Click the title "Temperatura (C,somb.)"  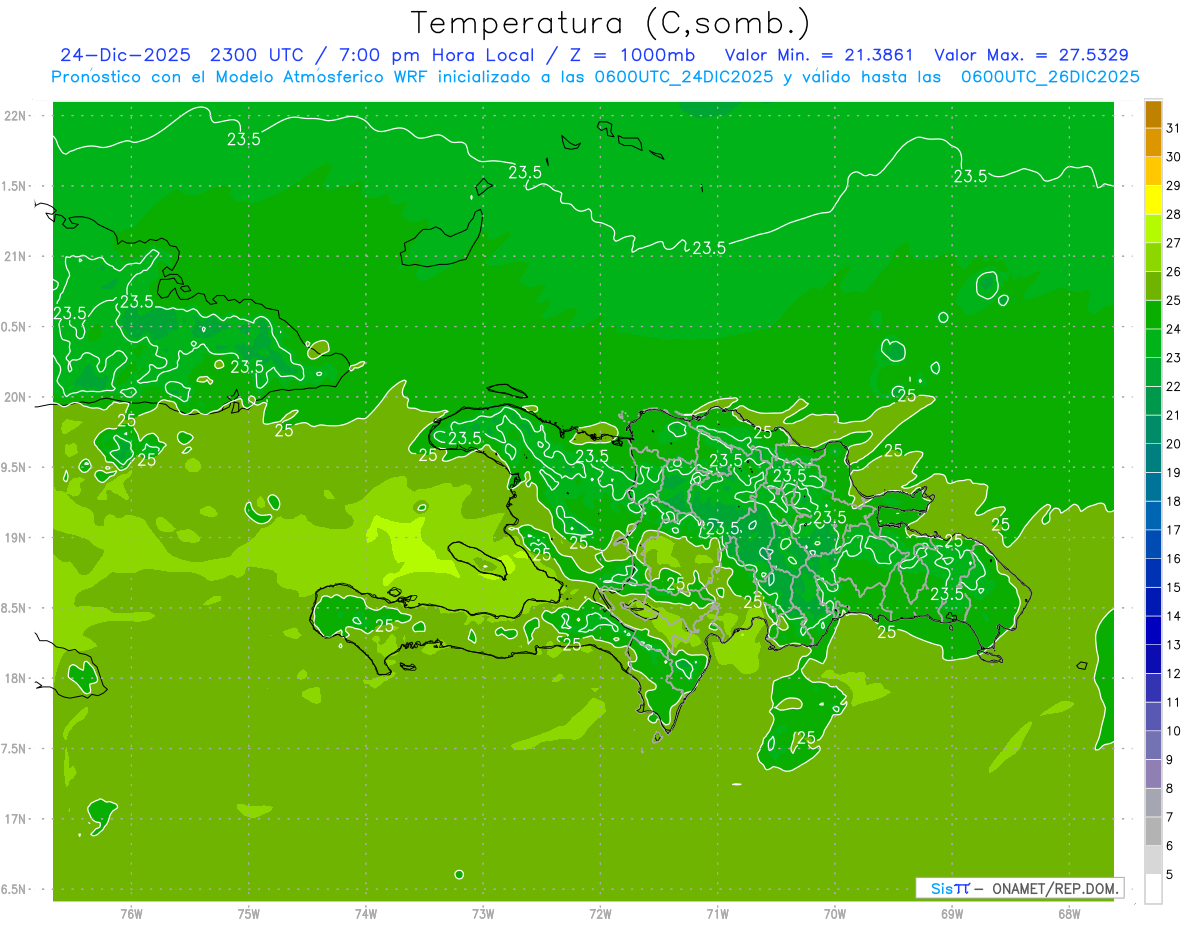click(611, 23)
